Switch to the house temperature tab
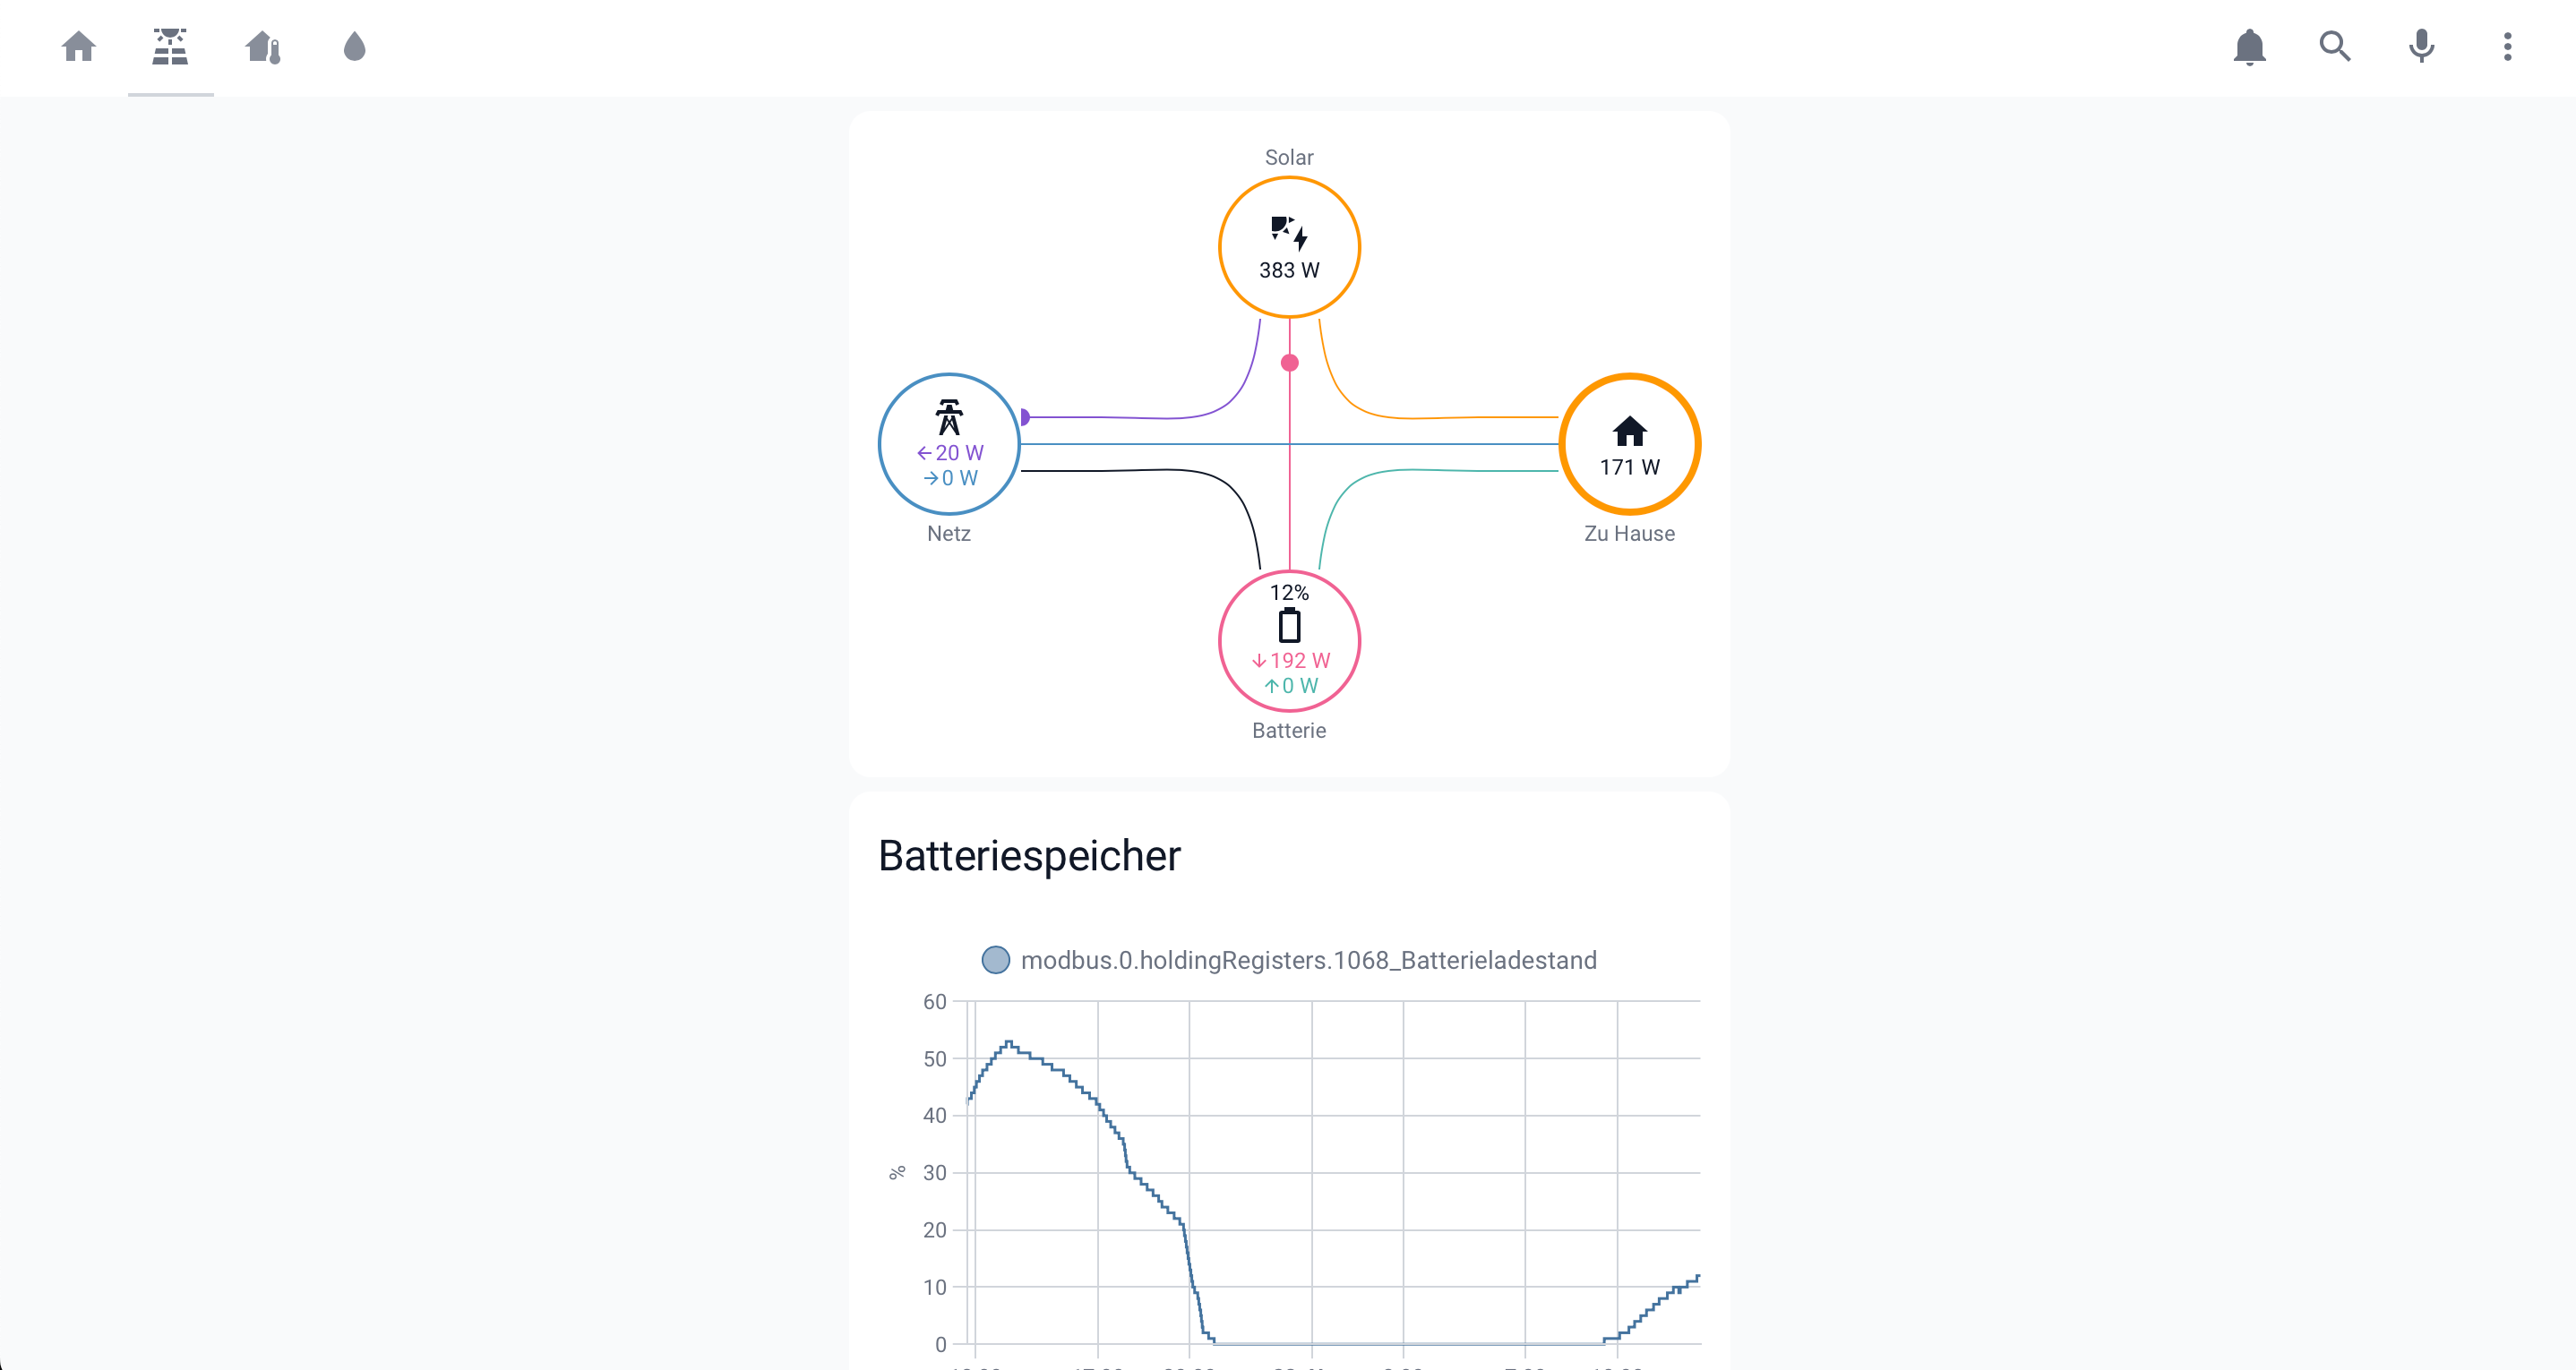 (263, 47)
